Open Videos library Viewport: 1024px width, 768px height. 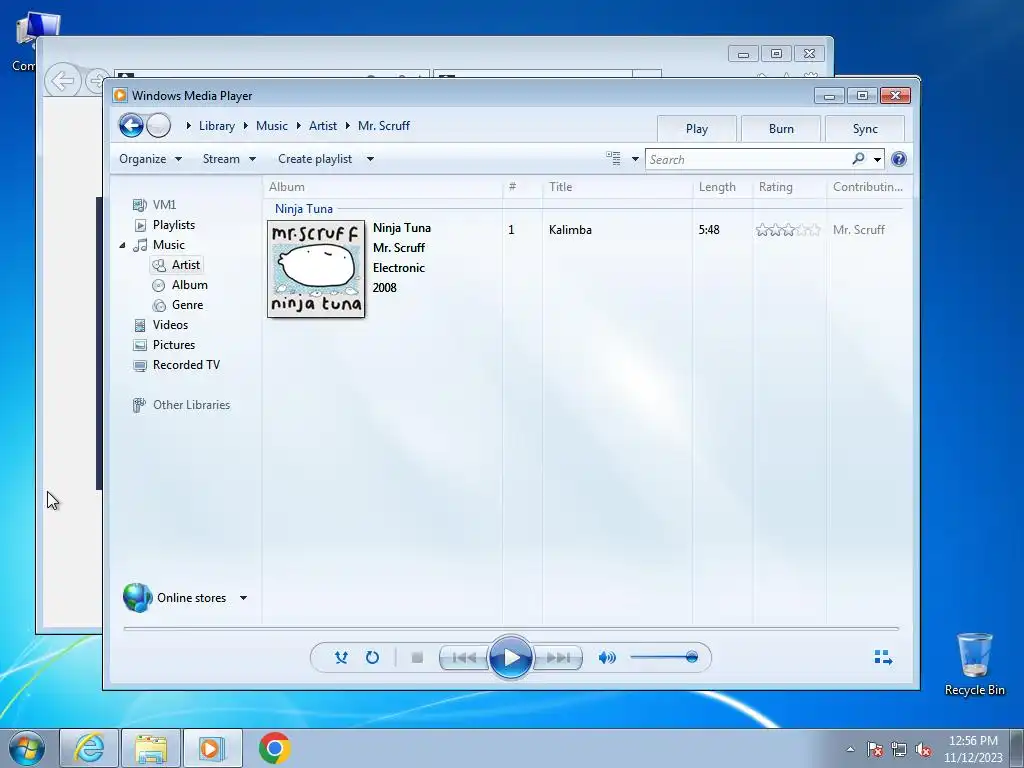click(161, 325)
